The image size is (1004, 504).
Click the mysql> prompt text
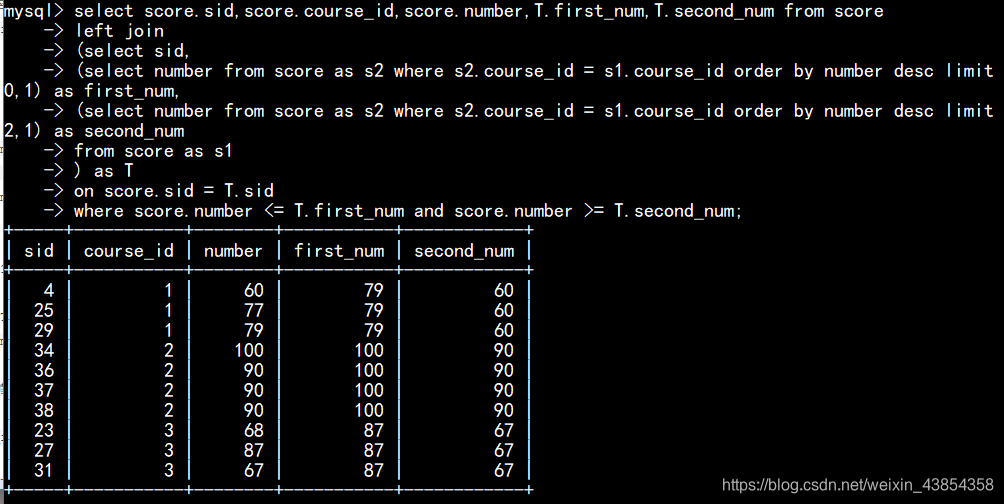tap(33, 11)
